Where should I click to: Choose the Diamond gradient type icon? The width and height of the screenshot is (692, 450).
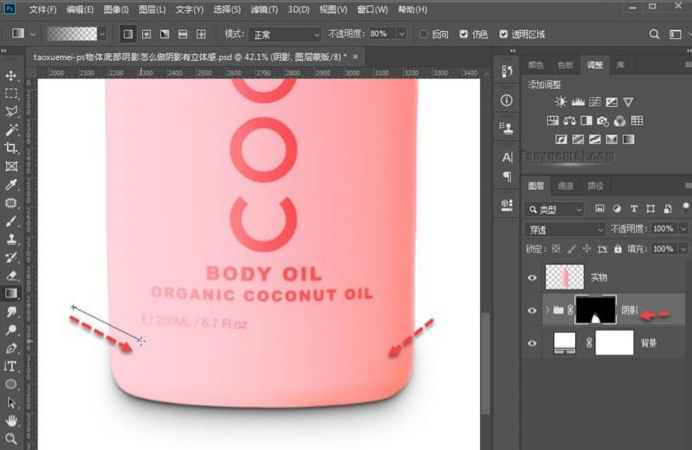pyautogui.click(x=201, y=34)
